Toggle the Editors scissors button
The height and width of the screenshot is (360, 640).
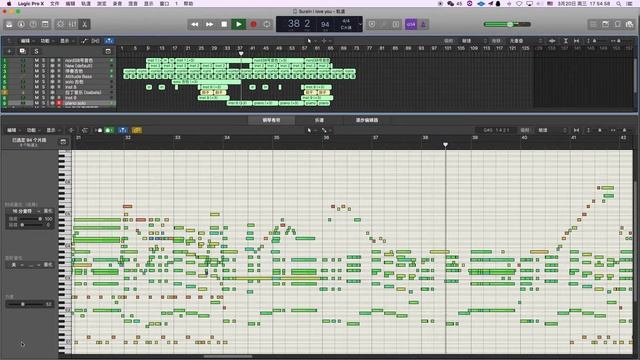(x=84, y=24)
